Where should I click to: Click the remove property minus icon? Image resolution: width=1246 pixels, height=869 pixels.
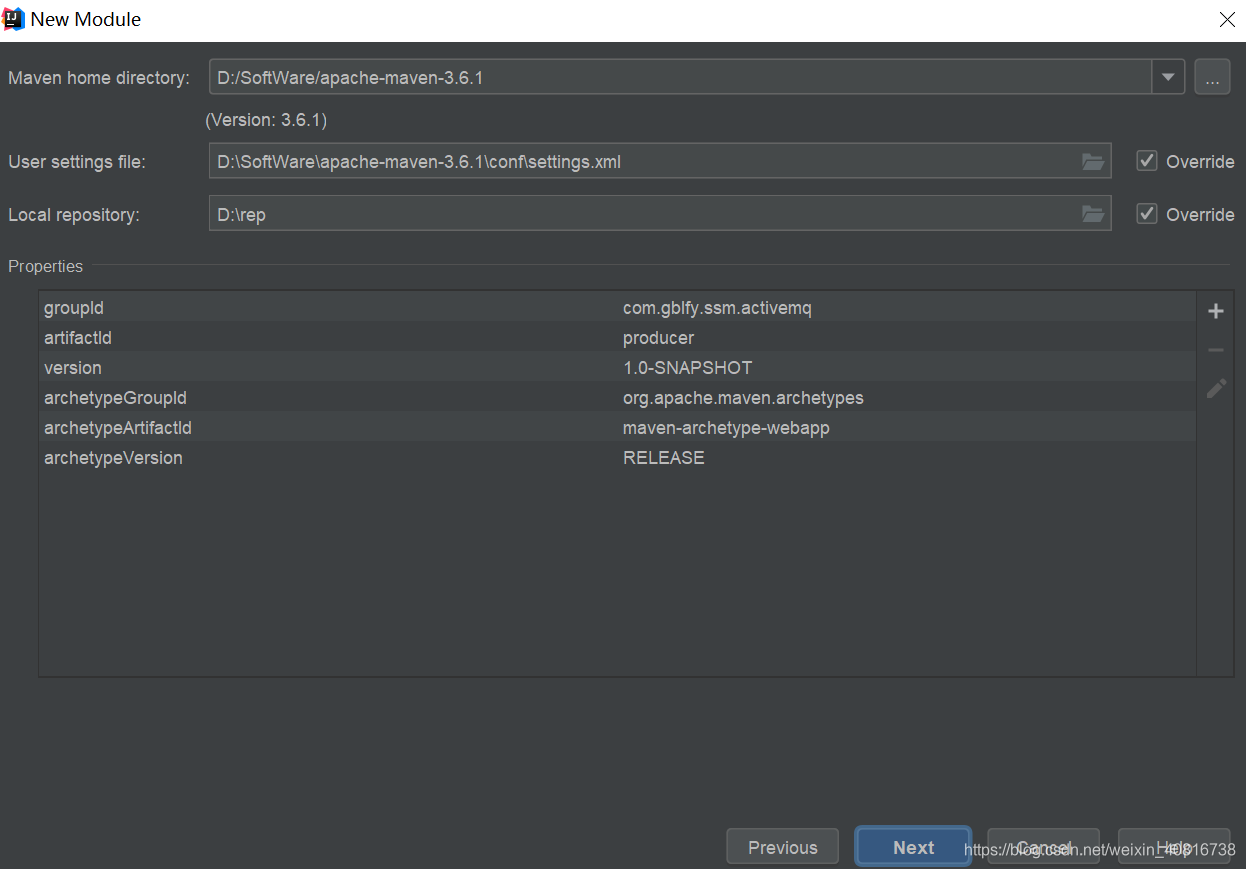pyautogui.click(x=1216, y=350)
